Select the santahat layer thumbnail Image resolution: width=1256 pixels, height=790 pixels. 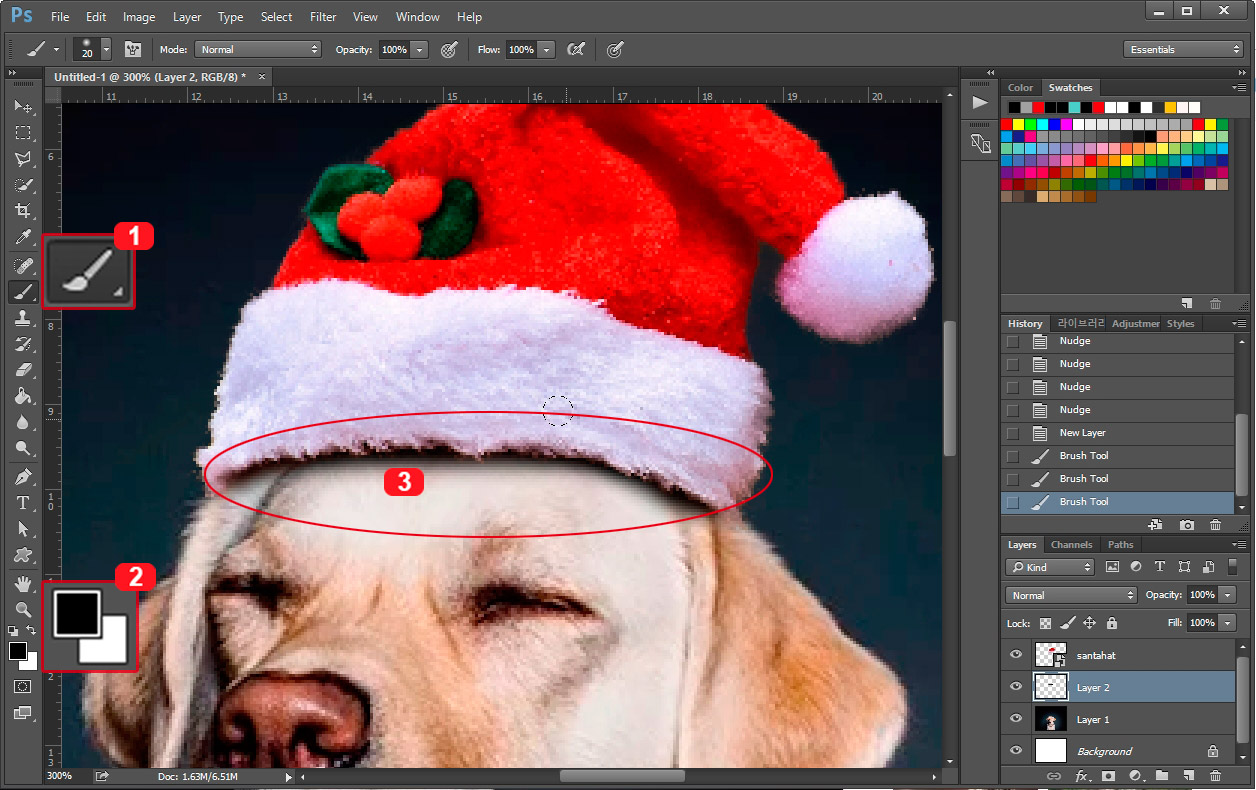click(1050, 655)
